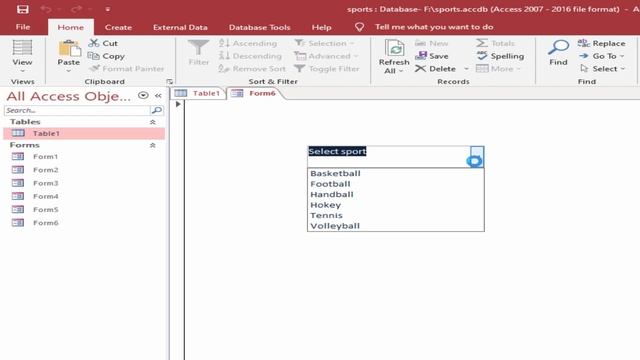
Task: Click the Tell me lightbulb icon
Action: pos(359,27)
